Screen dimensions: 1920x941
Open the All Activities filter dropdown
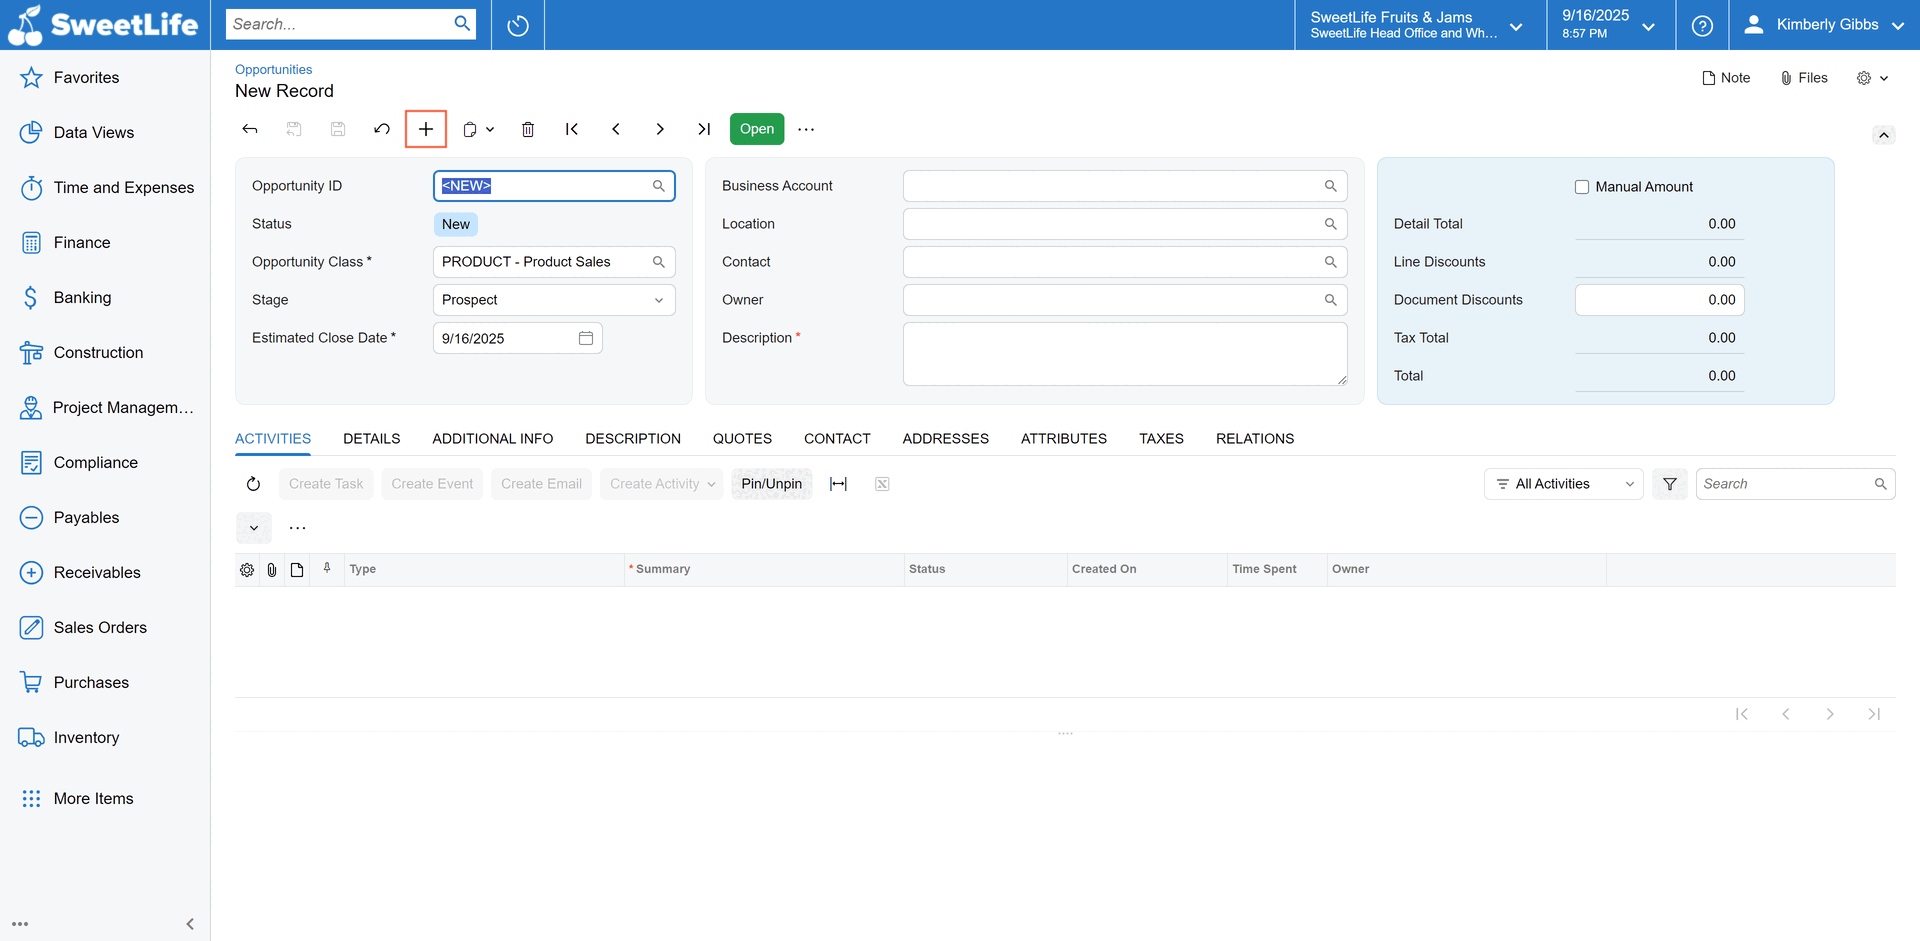coord(1563,483)
